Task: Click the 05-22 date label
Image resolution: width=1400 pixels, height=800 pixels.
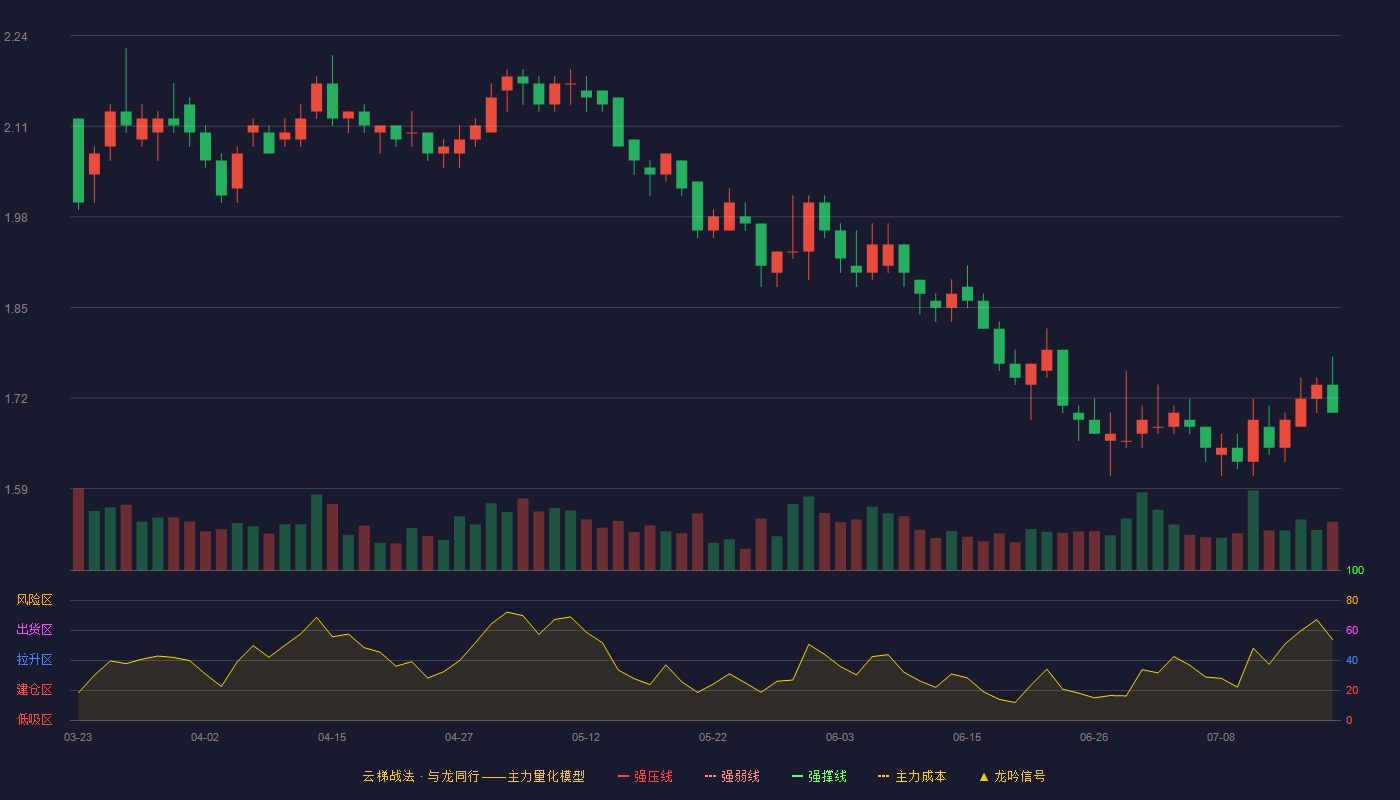Action: (x=713, y=737)
